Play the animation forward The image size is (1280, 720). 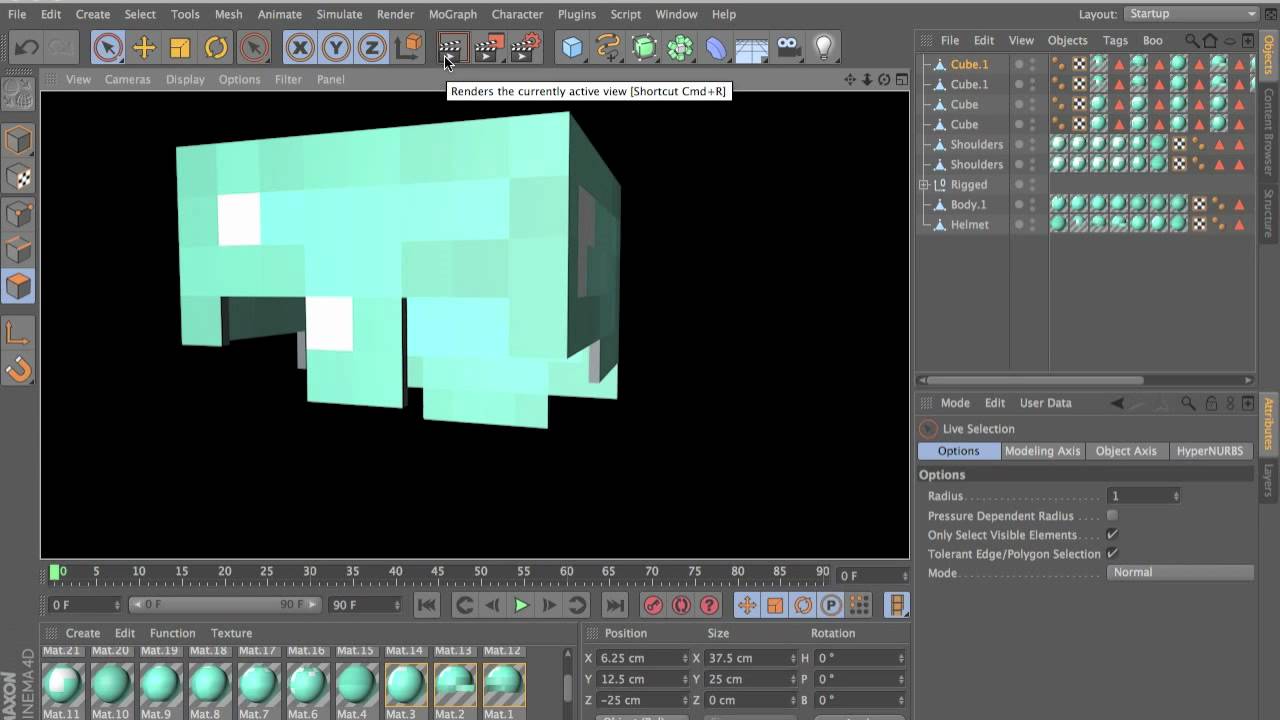click(x=521, y=605)
